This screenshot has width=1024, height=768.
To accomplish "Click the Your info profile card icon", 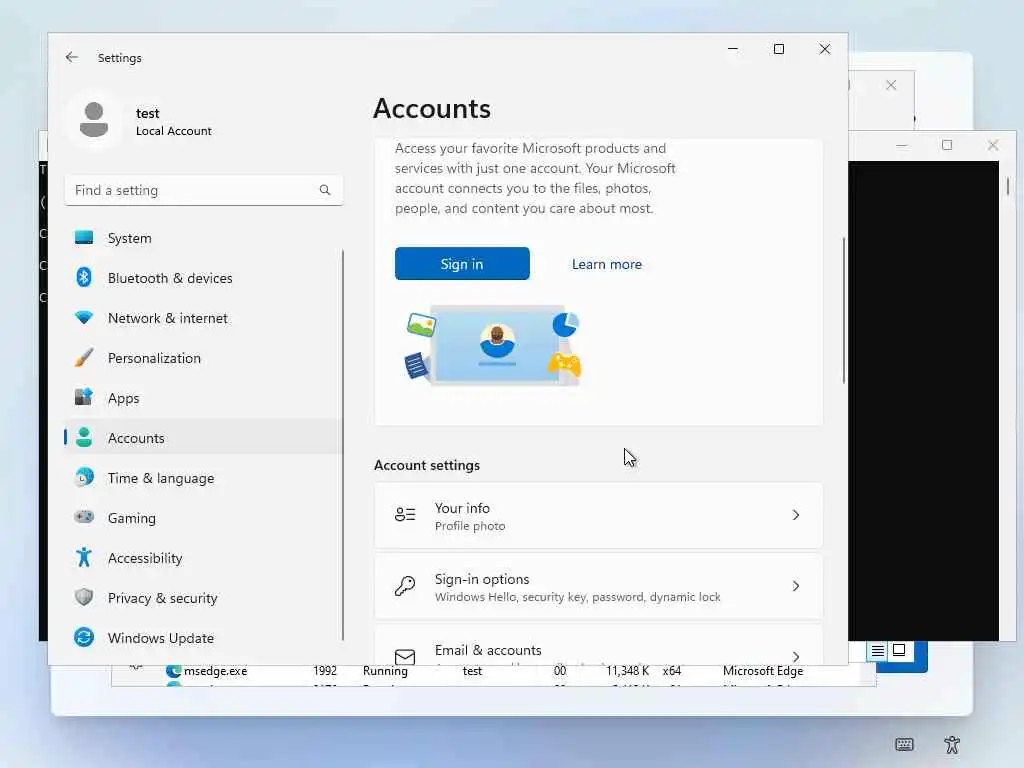I will pos(405,515).
